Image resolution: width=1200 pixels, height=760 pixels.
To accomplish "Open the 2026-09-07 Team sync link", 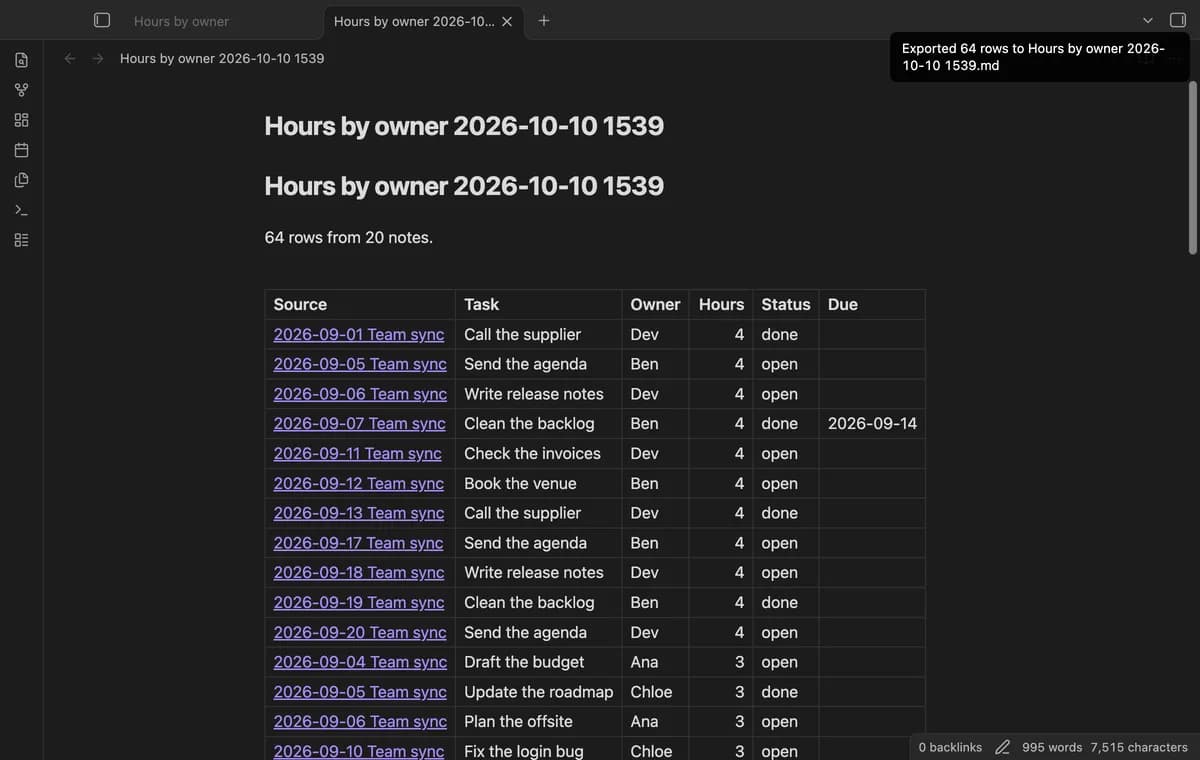I will (360, 423).
